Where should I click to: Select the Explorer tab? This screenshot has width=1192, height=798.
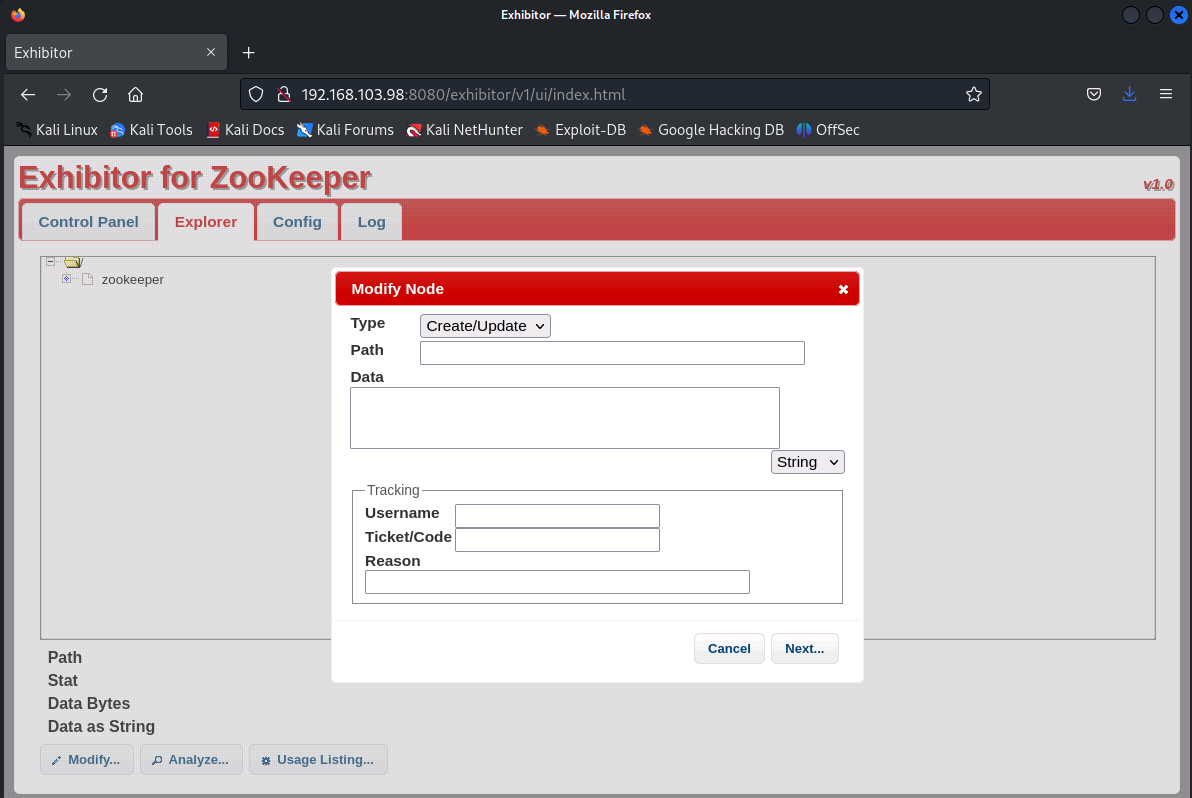click(x=206, y=222)
